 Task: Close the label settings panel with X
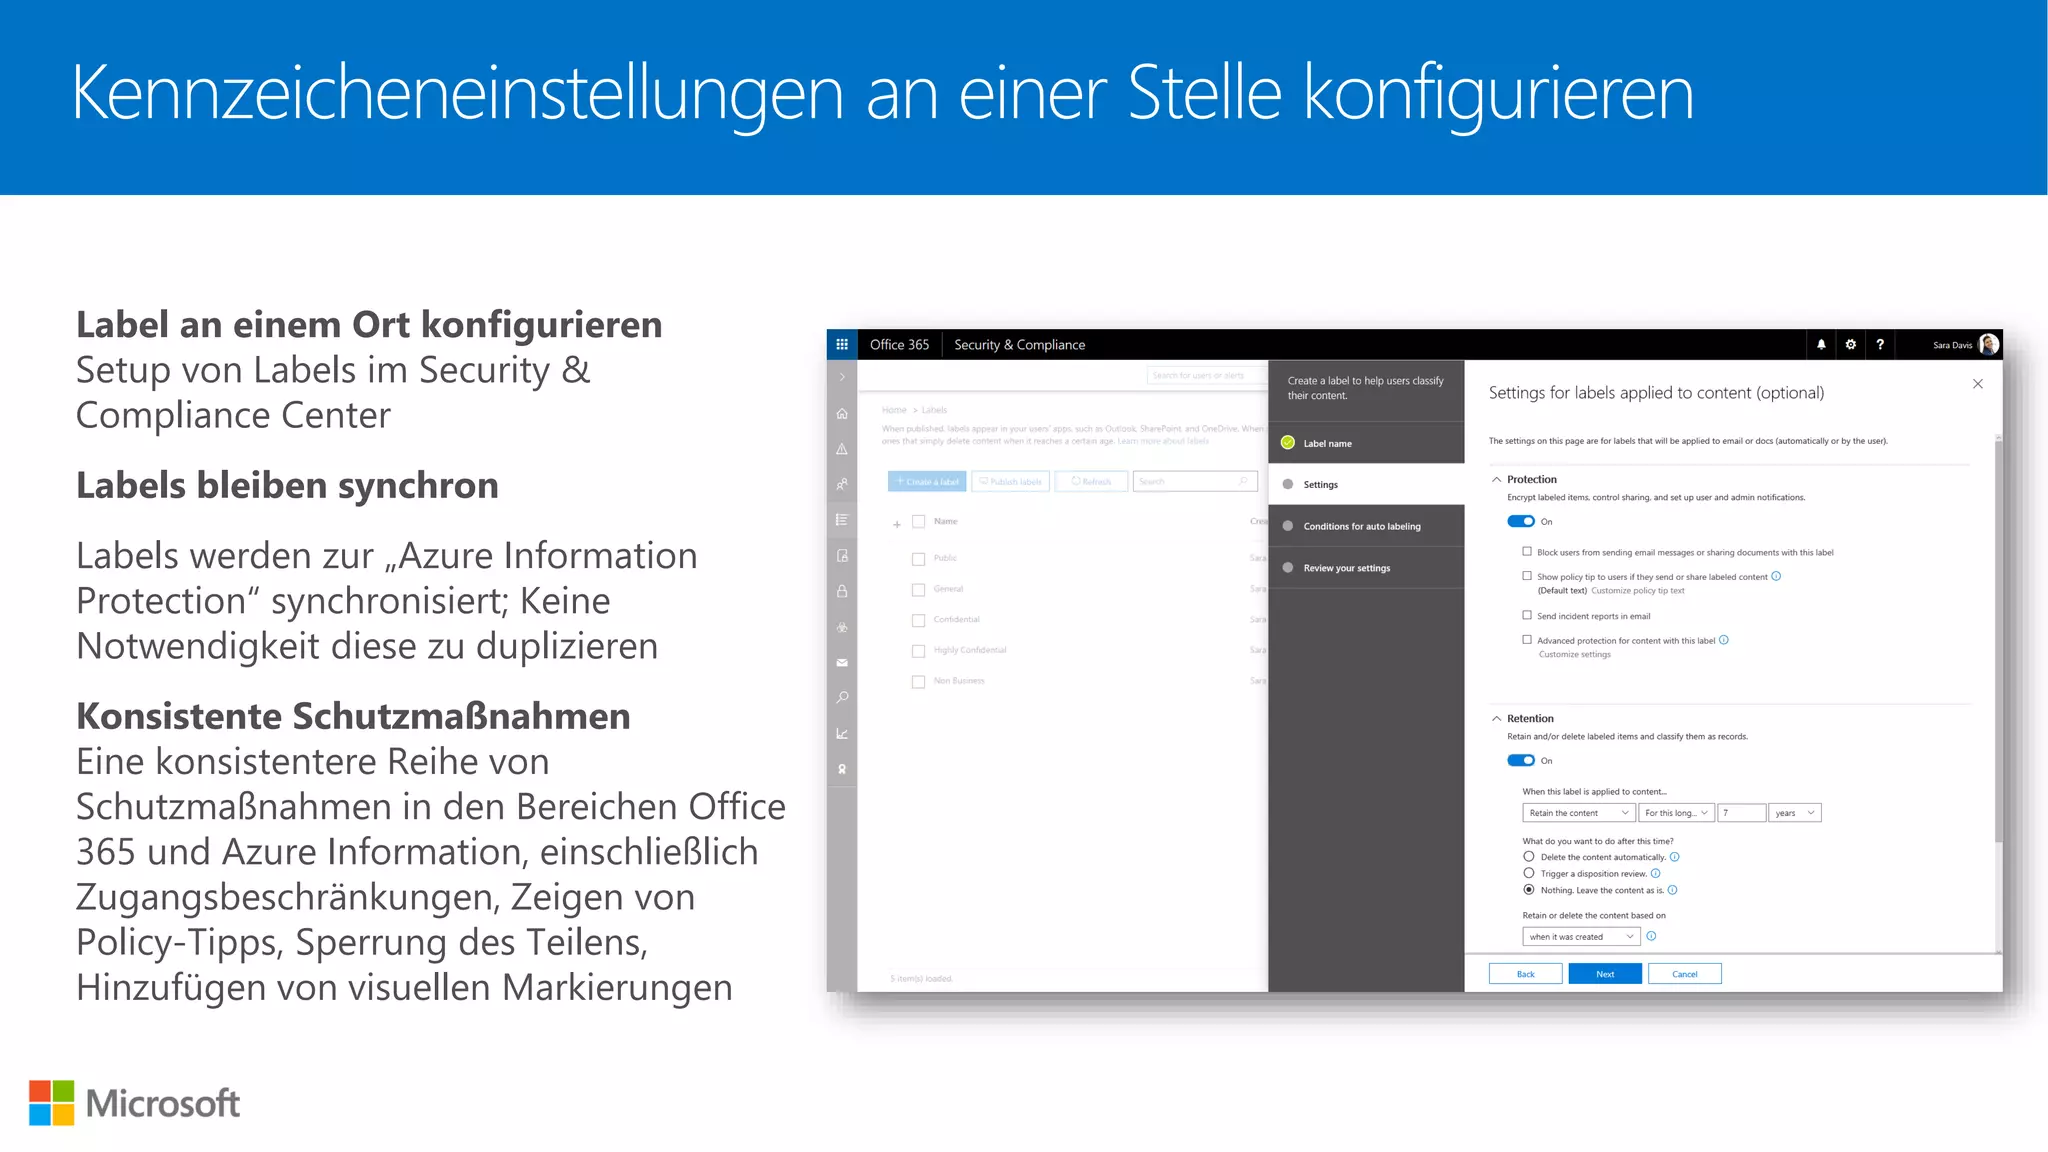pyautogui.click(x=1977, y=384)
